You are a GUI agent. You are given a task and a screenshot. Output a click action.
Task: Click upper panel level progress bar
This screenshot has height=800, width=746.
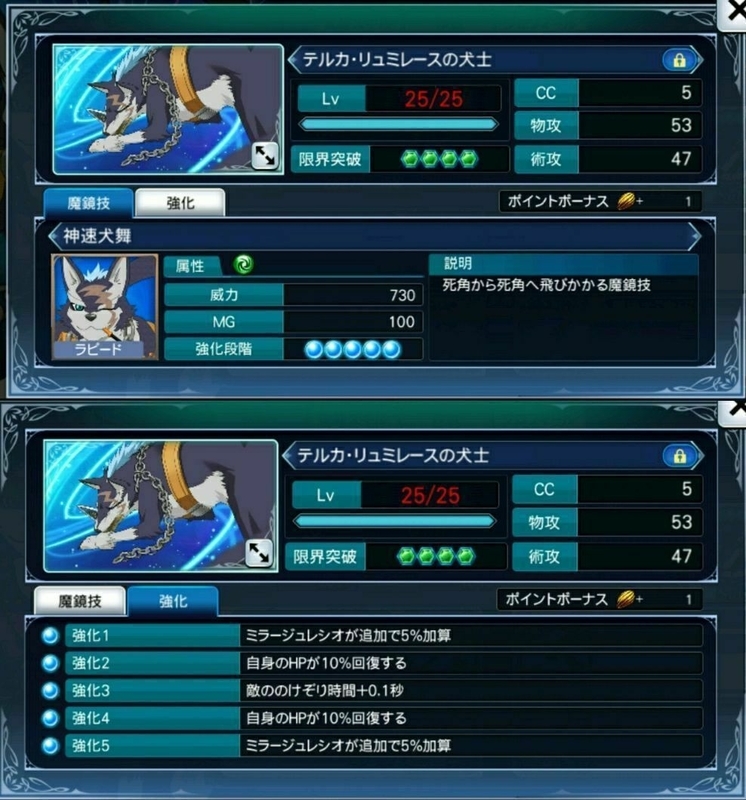pyautogui.click(x=399, y=124)
